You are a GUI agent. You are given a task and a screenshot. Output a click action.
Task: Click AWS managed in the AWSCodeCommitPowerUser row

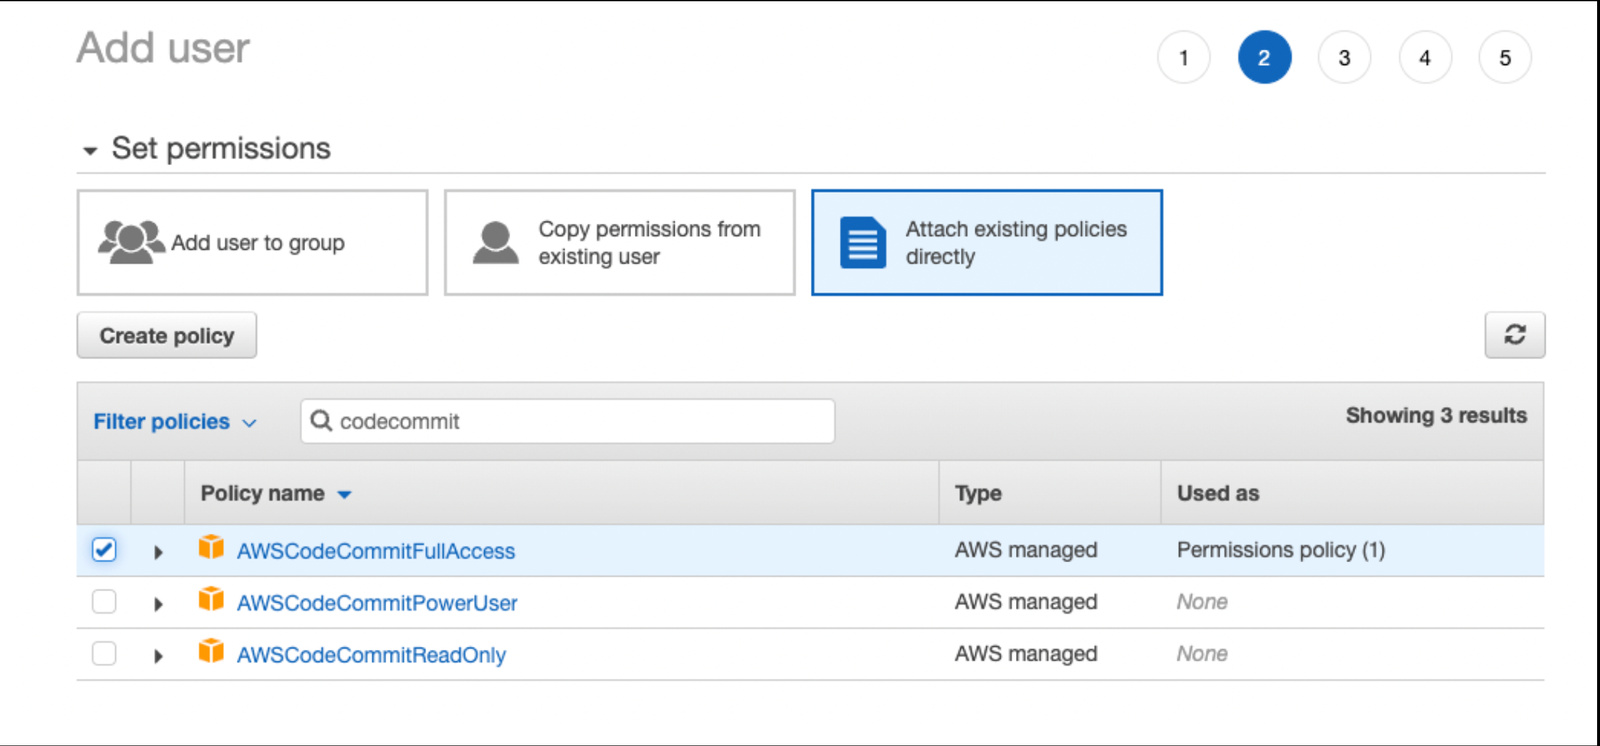(x=1026, y=602)
